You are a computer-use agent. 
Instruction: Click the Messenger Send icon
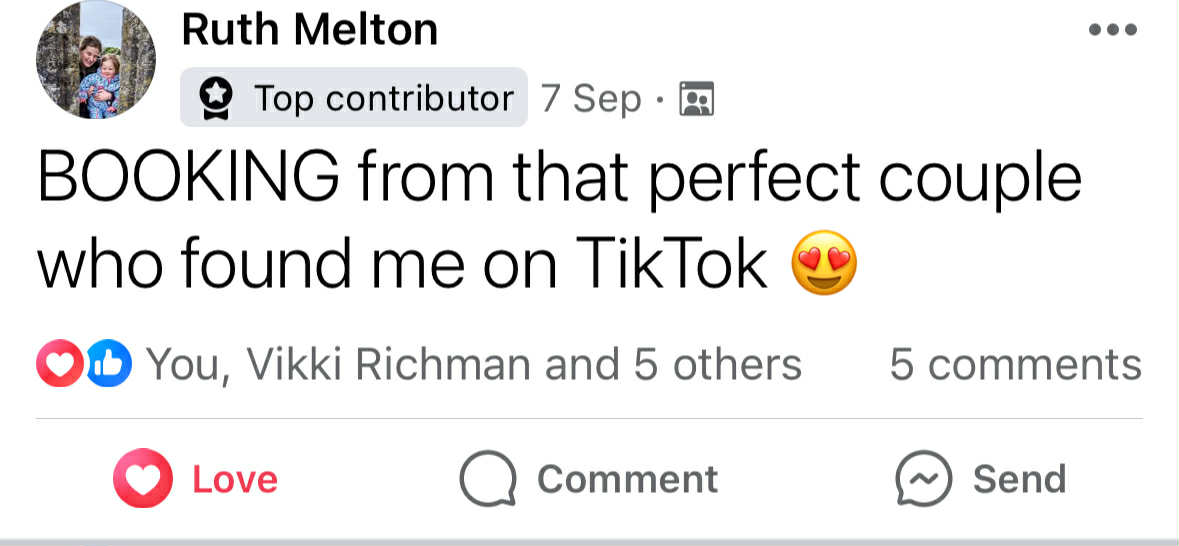coord(923,479)
